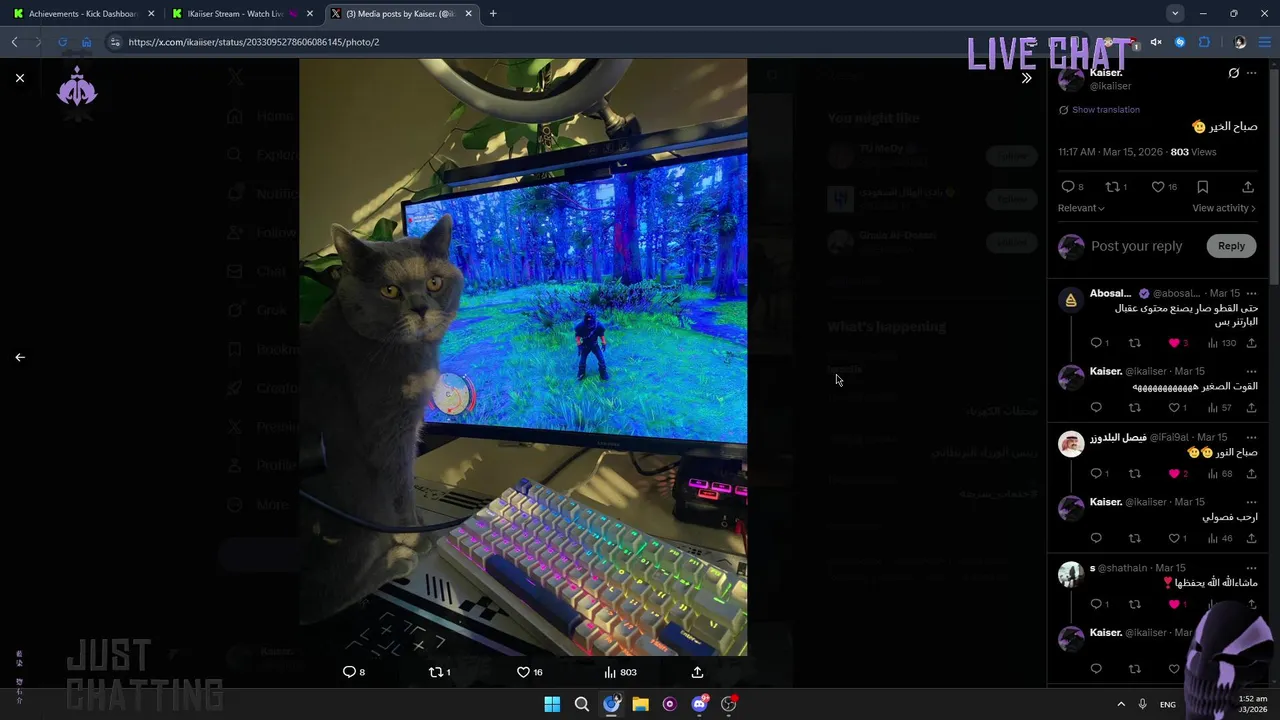This screenshot has height=720, width=1280.
Task: Select the Media posts by Kaiser tab
Action: coord(401,14)
